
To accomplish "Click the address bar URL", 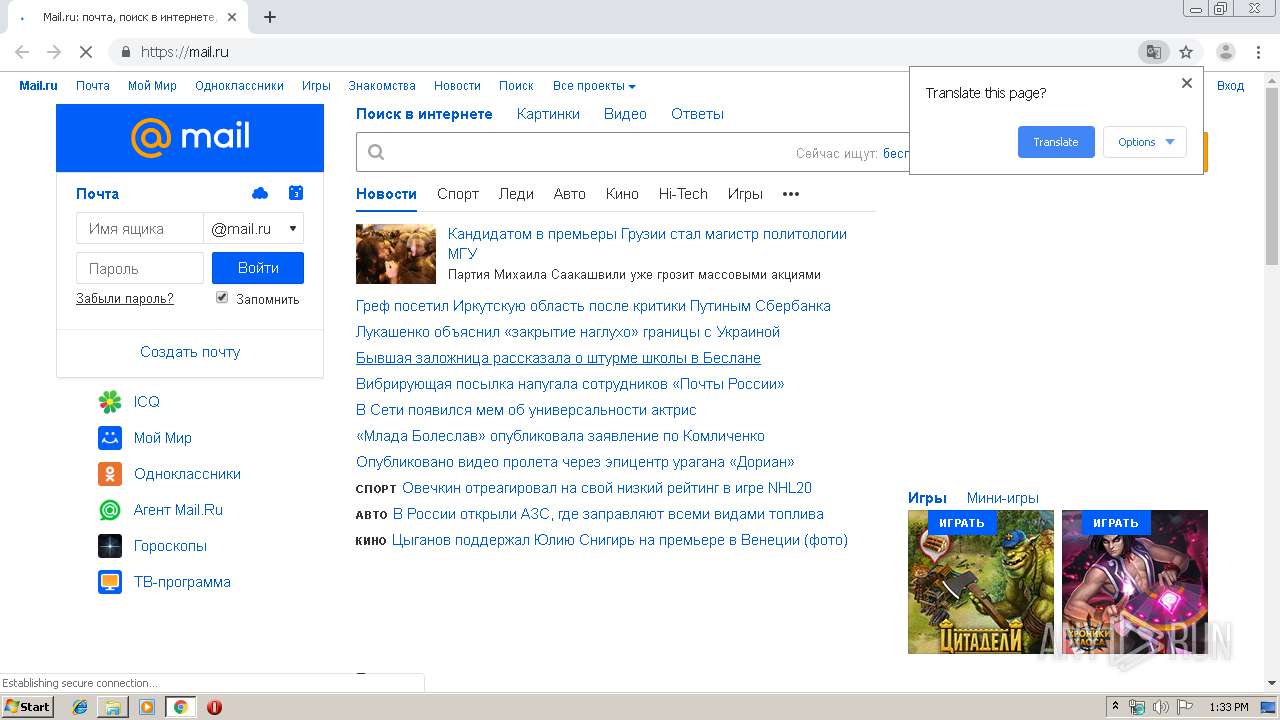I will [x=185, y=52].
